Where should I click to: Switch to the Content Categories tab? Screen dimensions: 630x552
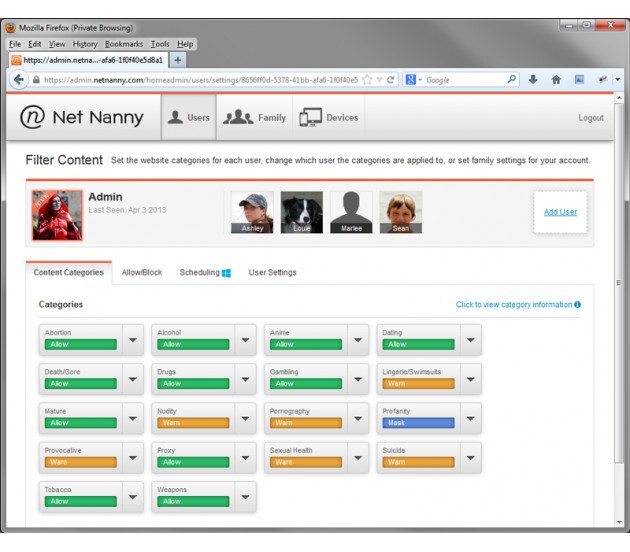(69, 272)
